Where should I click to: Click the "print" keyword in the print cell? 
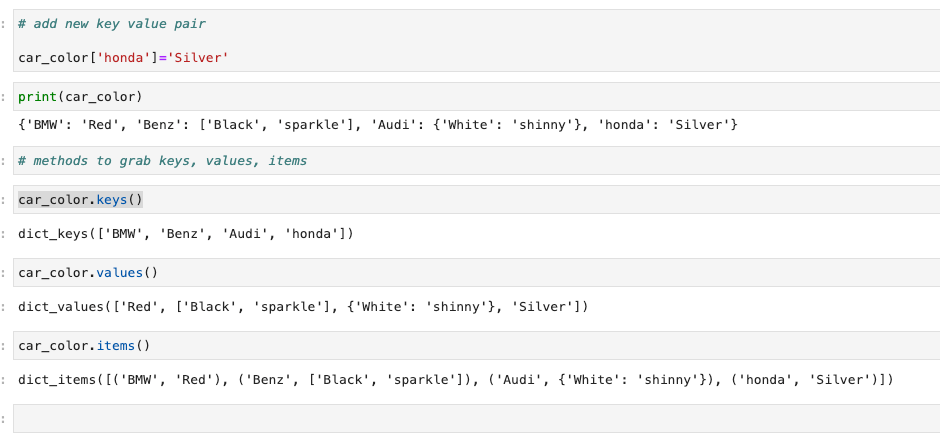[37, 97]
